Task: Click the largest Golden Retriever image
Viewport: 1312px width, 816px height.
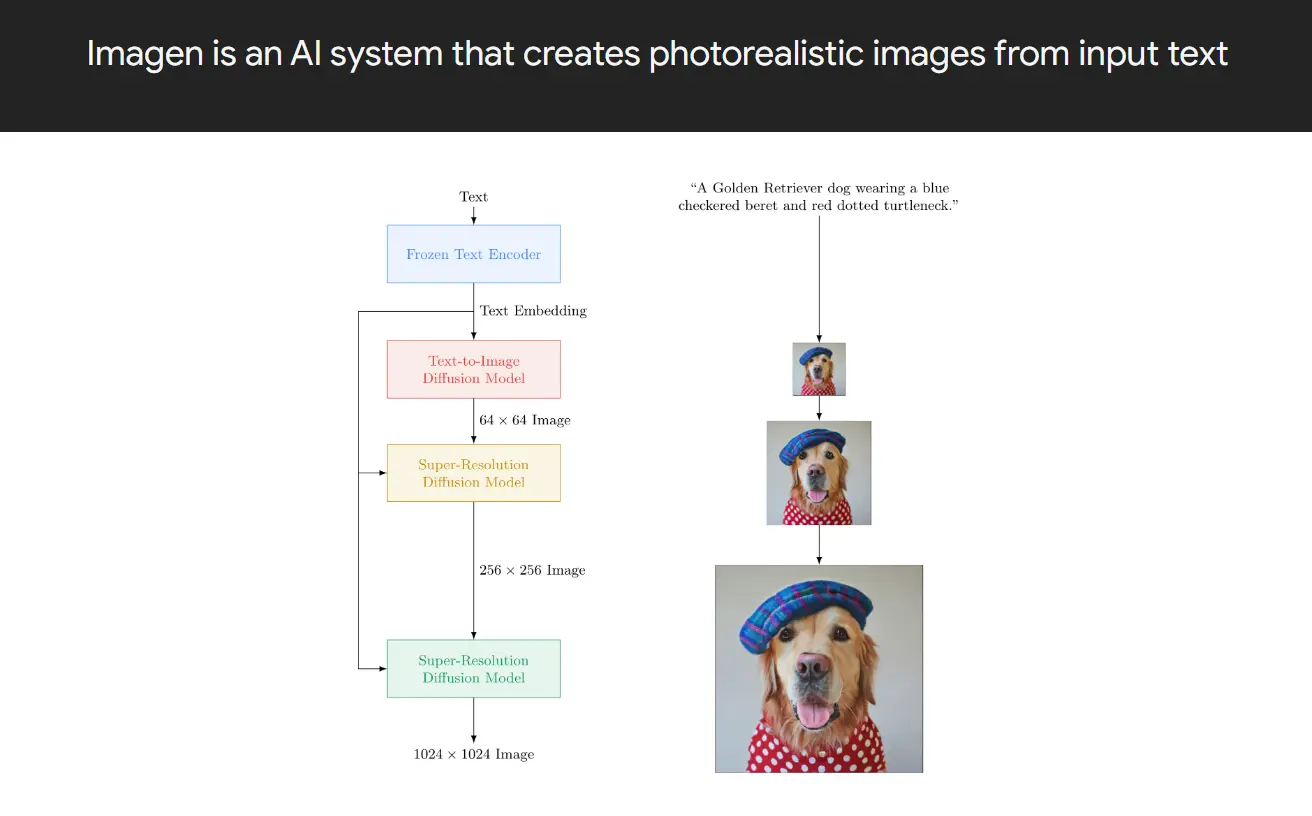Action: [819, 668]
